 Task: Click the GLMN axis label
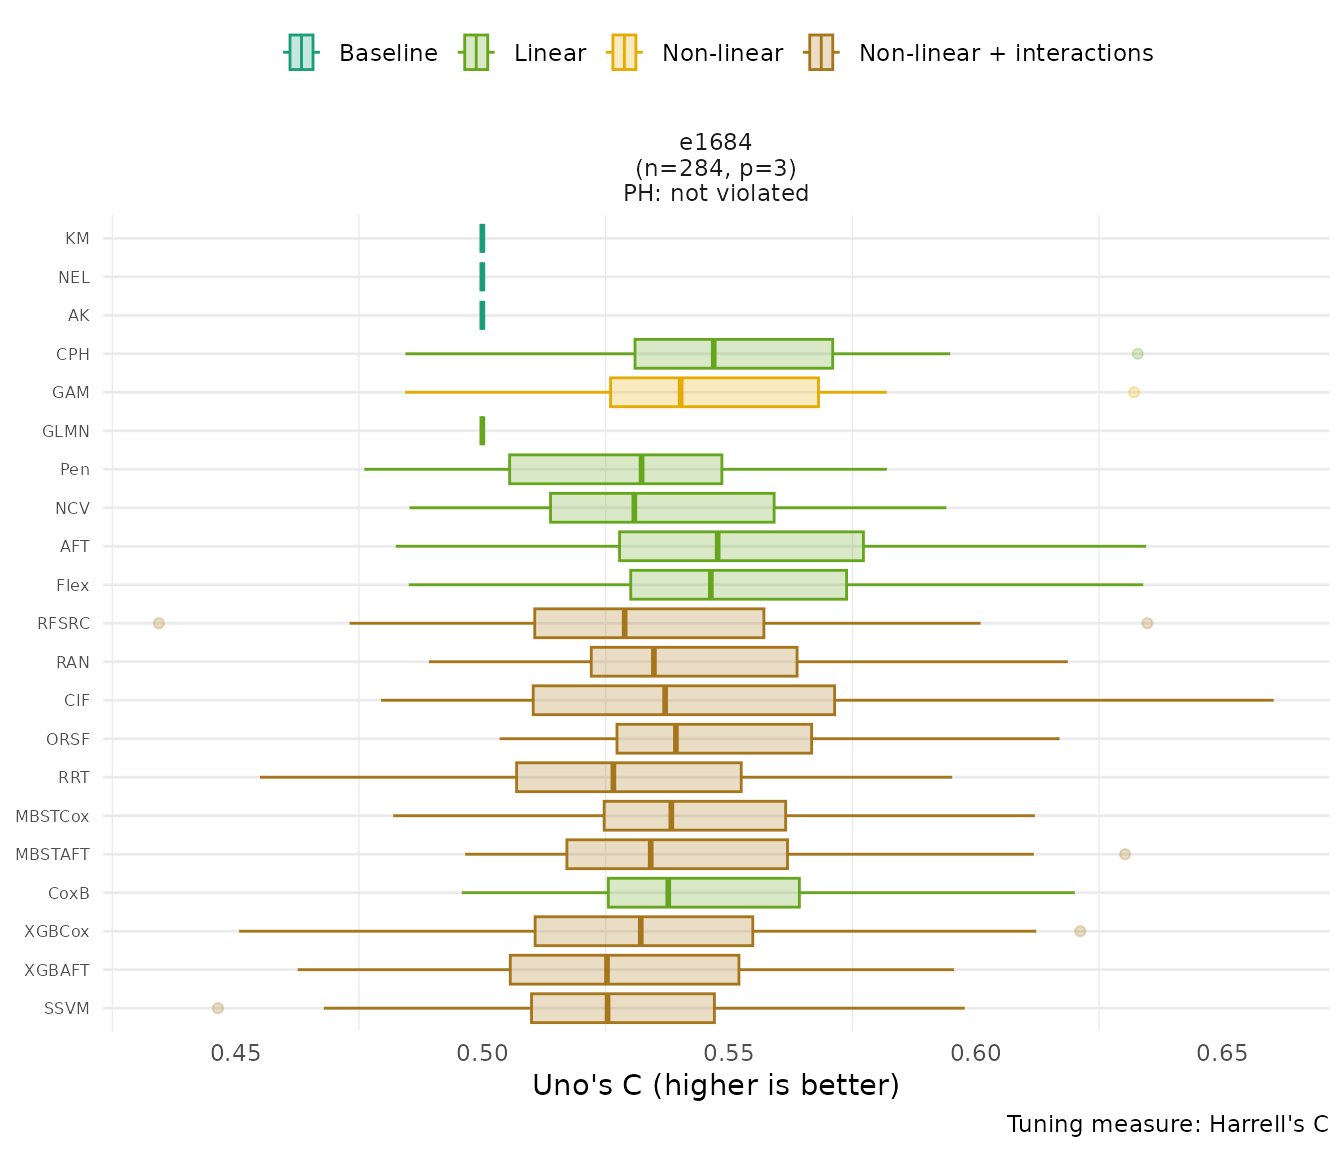pos(66,431)
